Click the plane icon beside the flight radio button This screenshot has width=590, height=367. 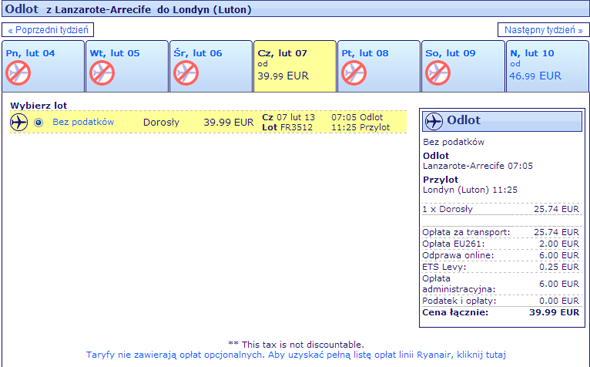point(19,122)
